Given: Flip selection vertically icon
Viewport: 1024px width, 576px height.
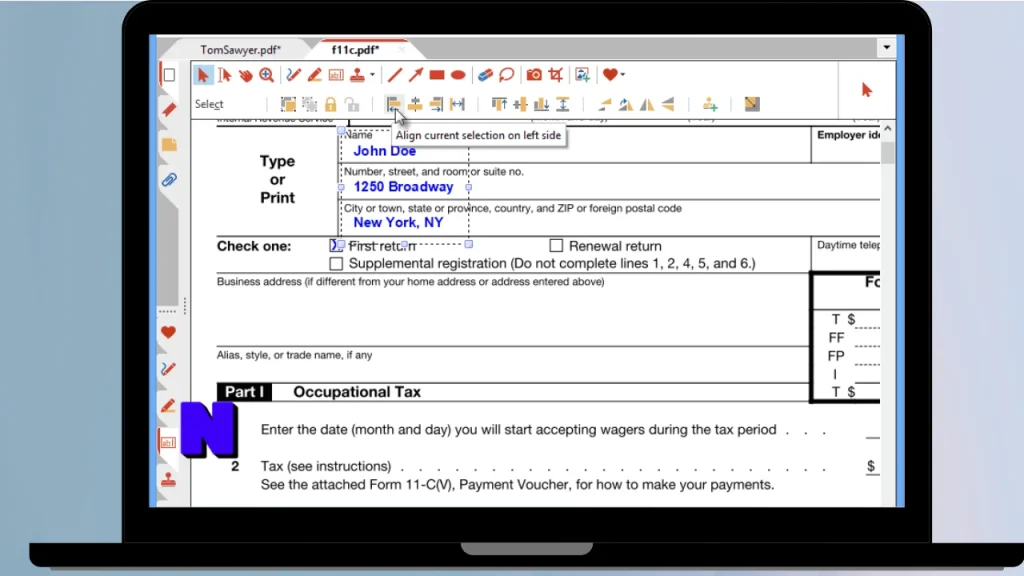Looking at the screenshot, I should pos(668,104).
